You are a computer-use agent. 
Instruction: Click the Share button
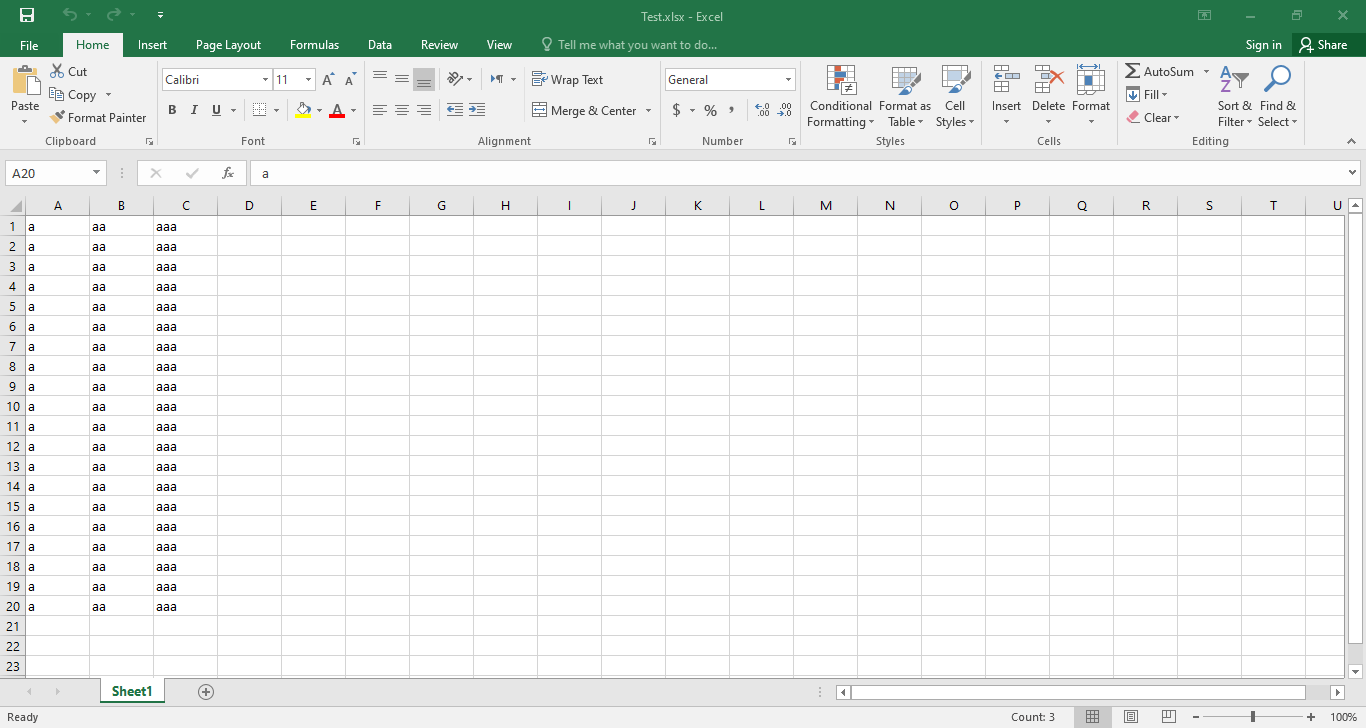coord(1323,45)
